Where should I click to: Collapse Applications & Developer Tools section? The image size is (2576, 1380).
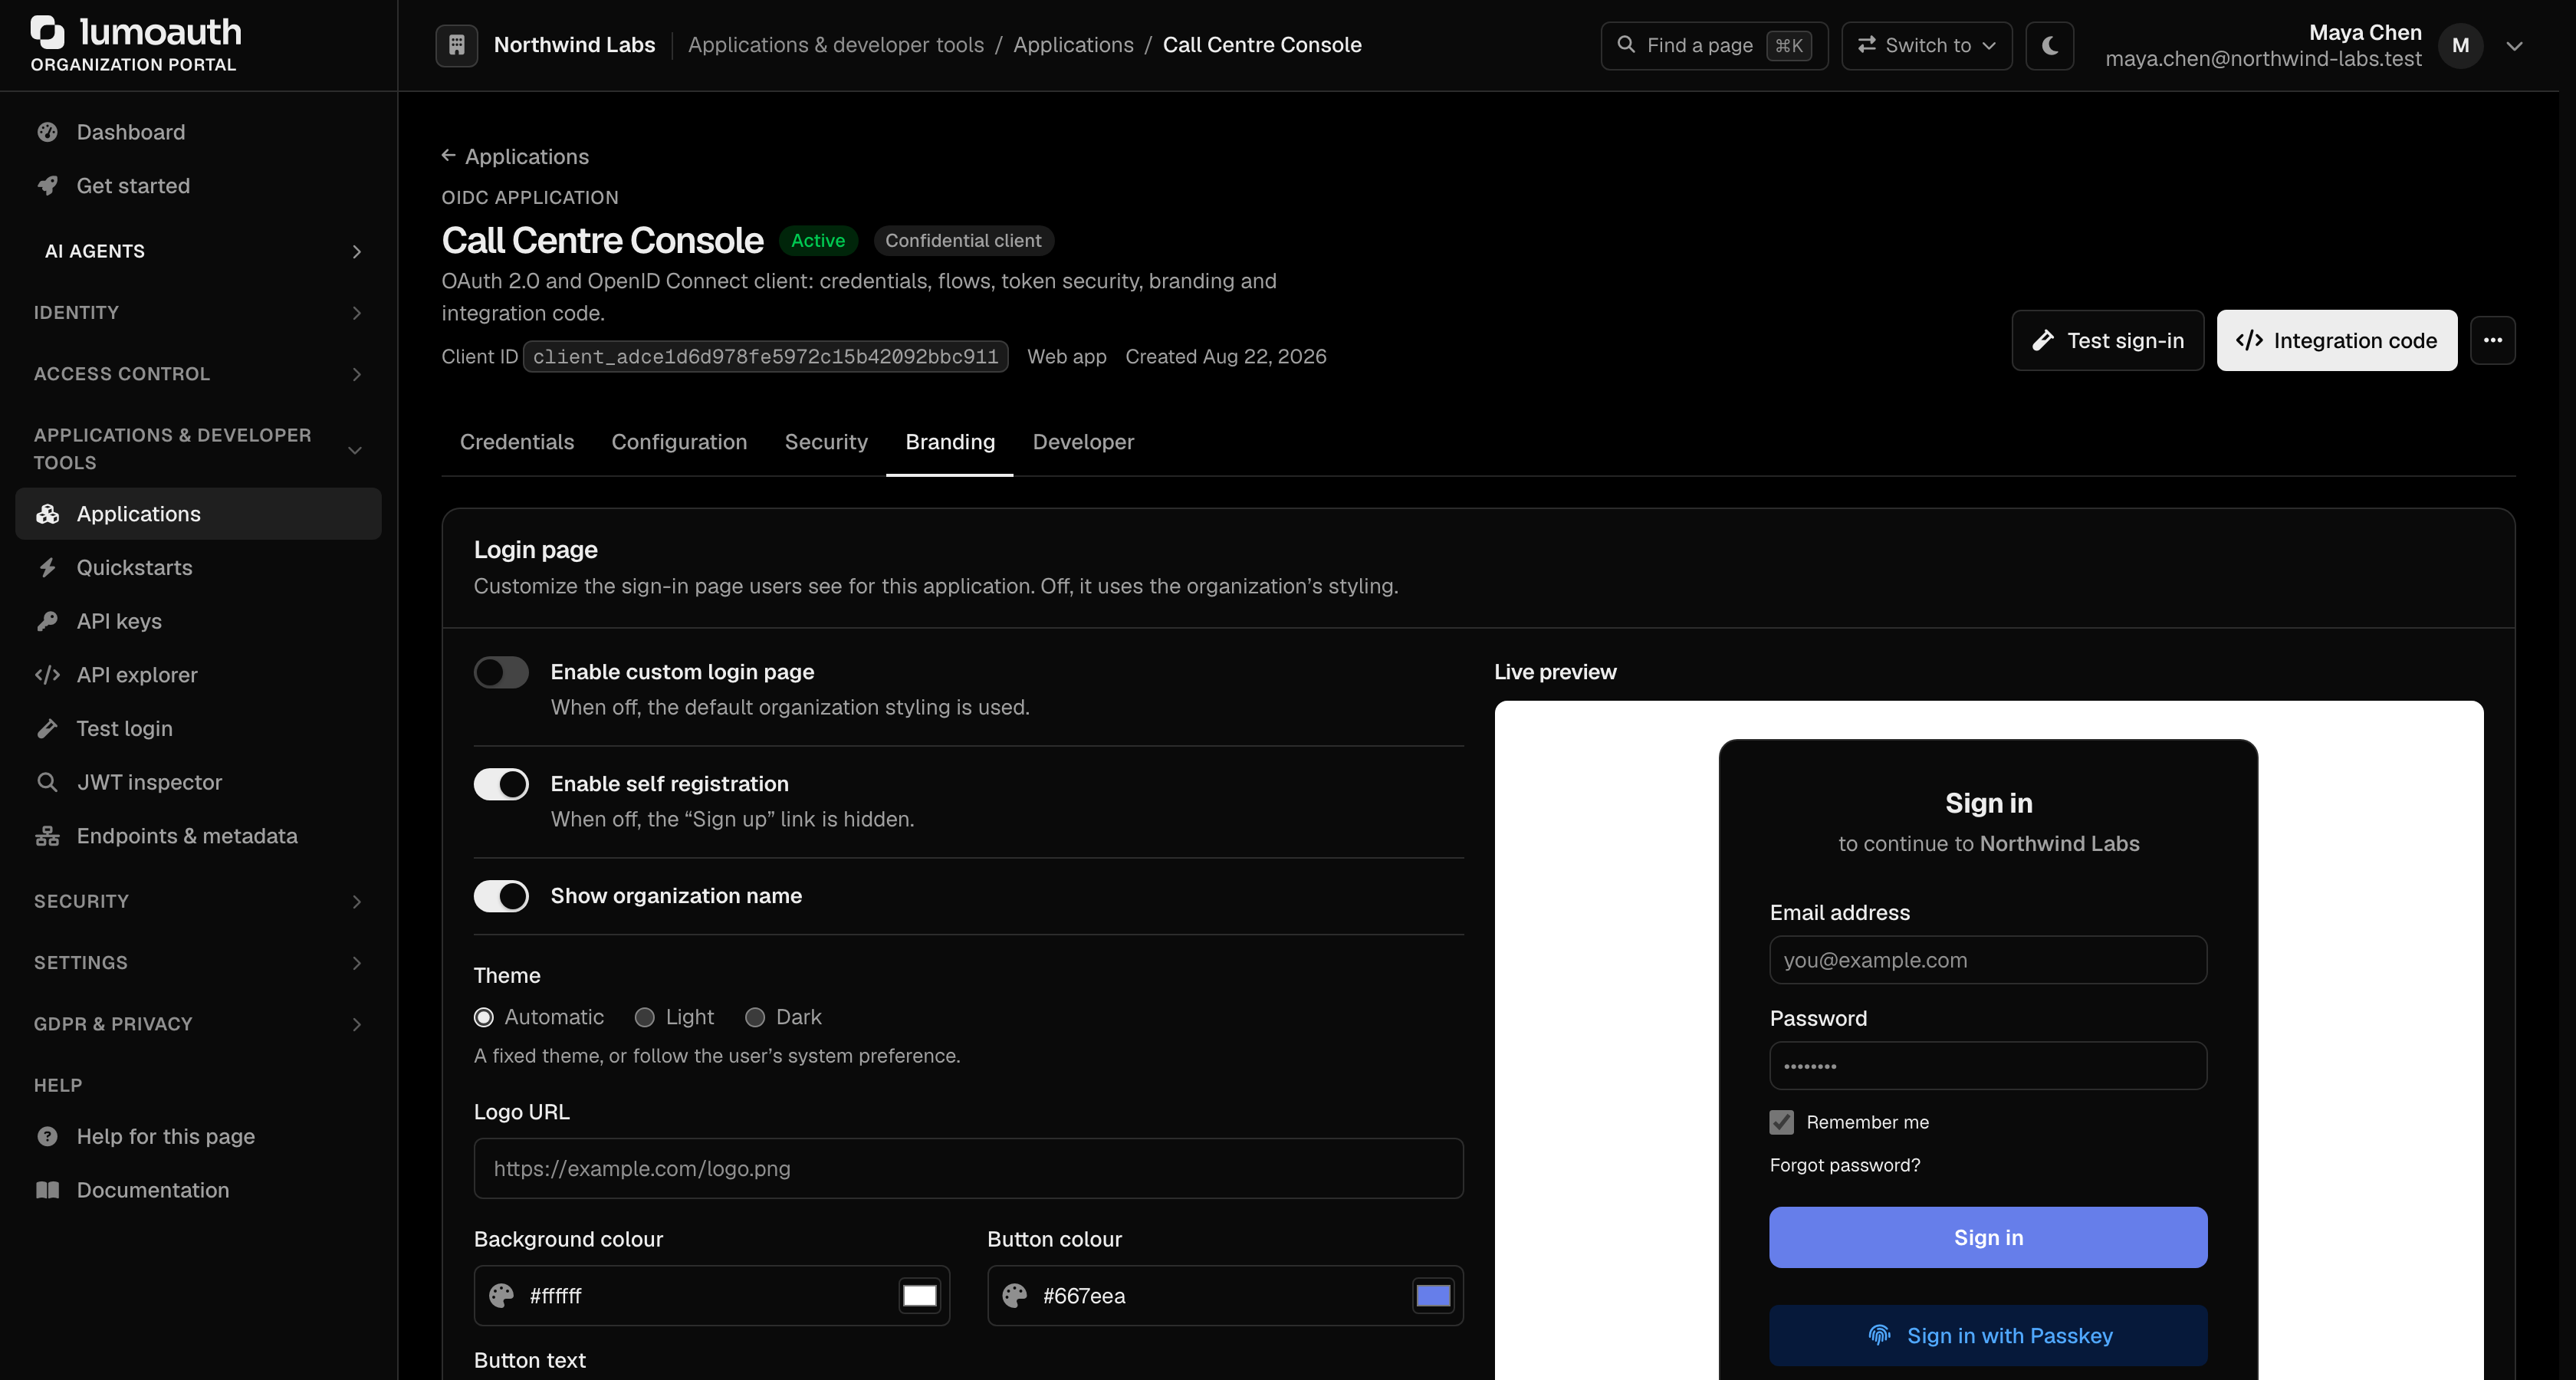pyautogui.click(x=198, y=449)
